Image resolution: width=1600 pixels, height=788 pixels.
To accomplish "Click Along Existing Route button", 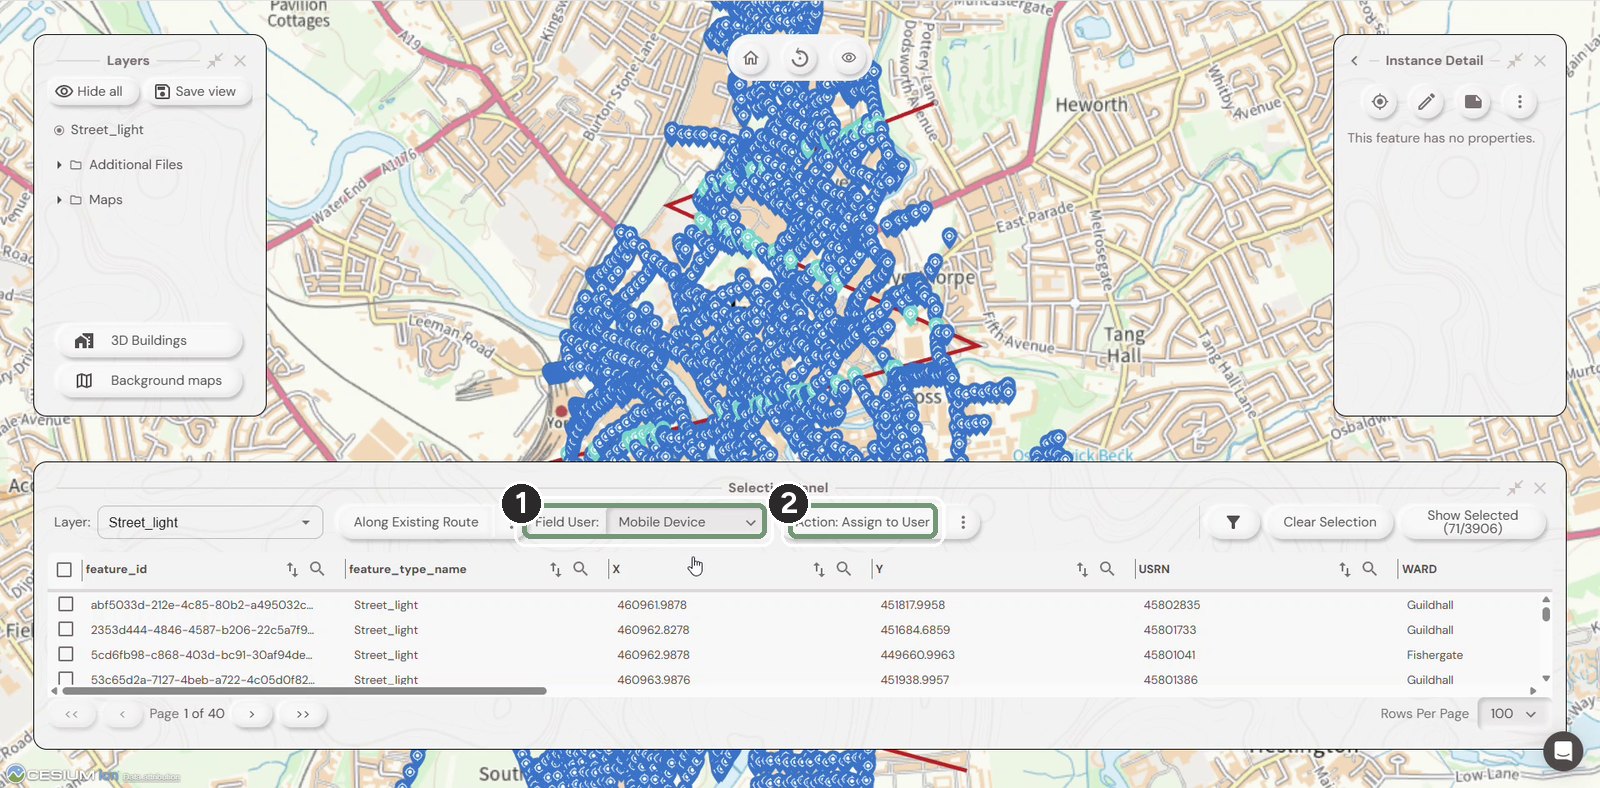I will (x=416, y=522).
